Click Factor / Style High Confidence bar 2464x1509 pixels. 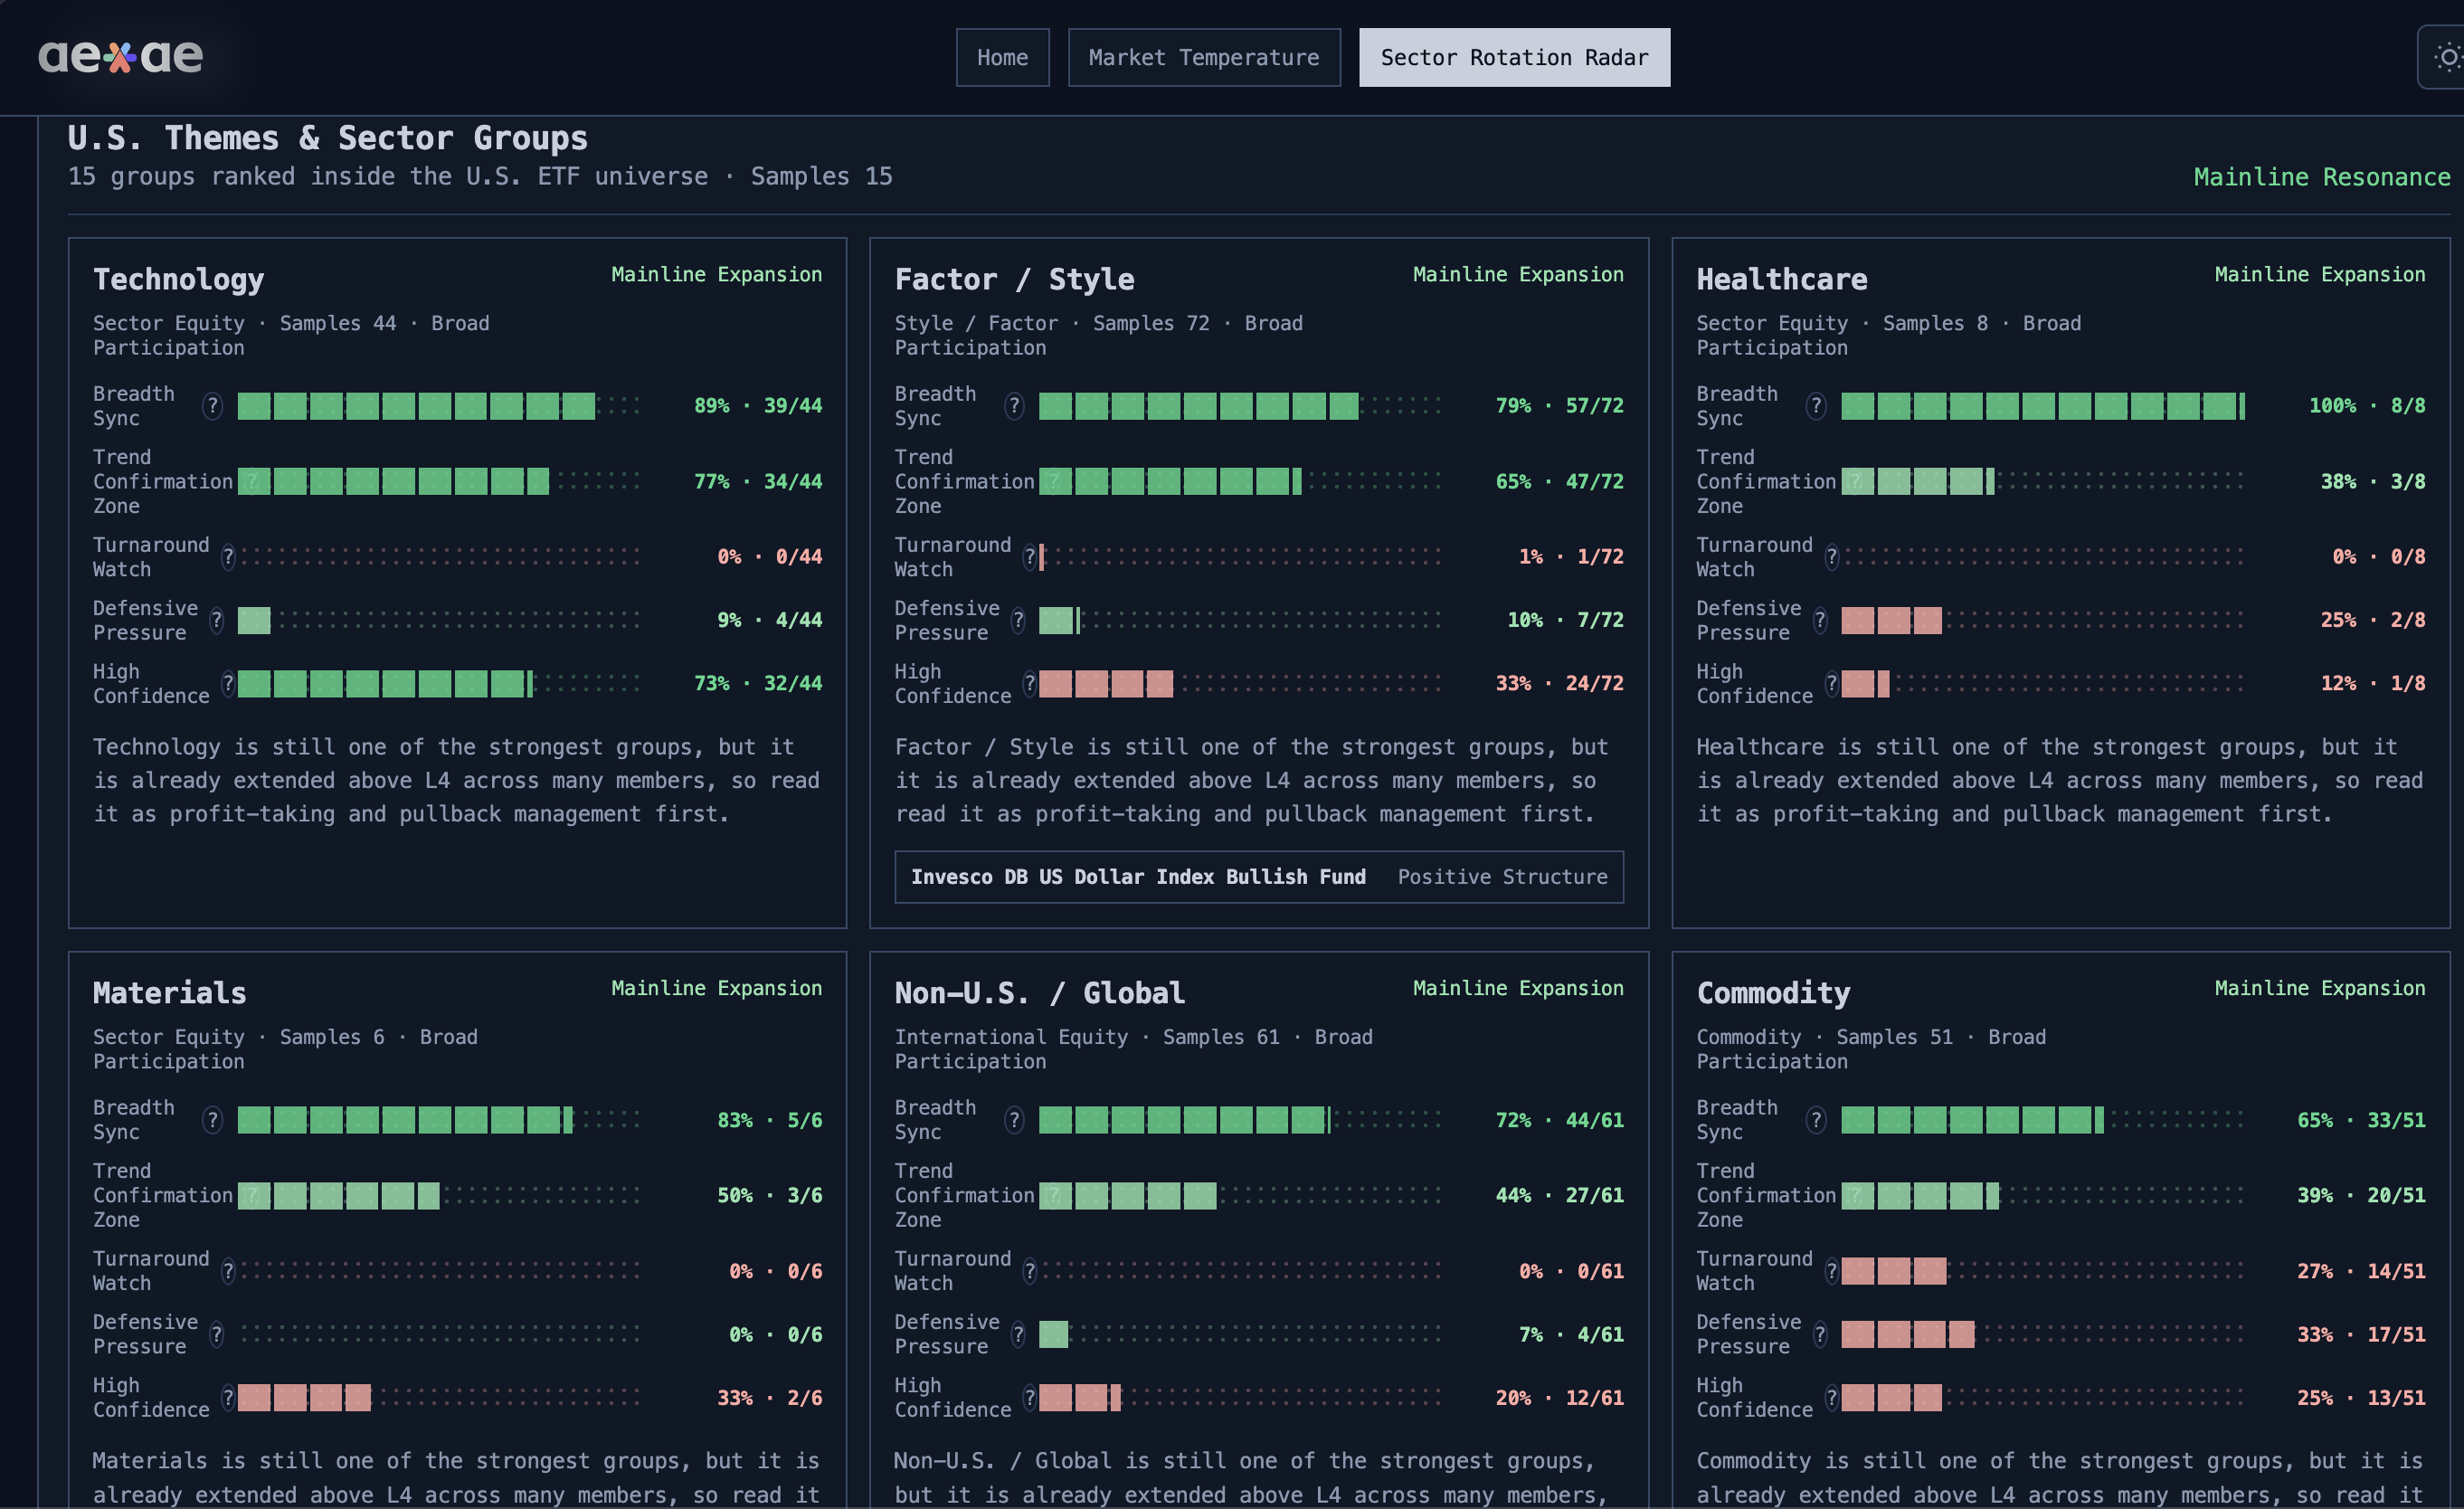tap(1241, 683)
